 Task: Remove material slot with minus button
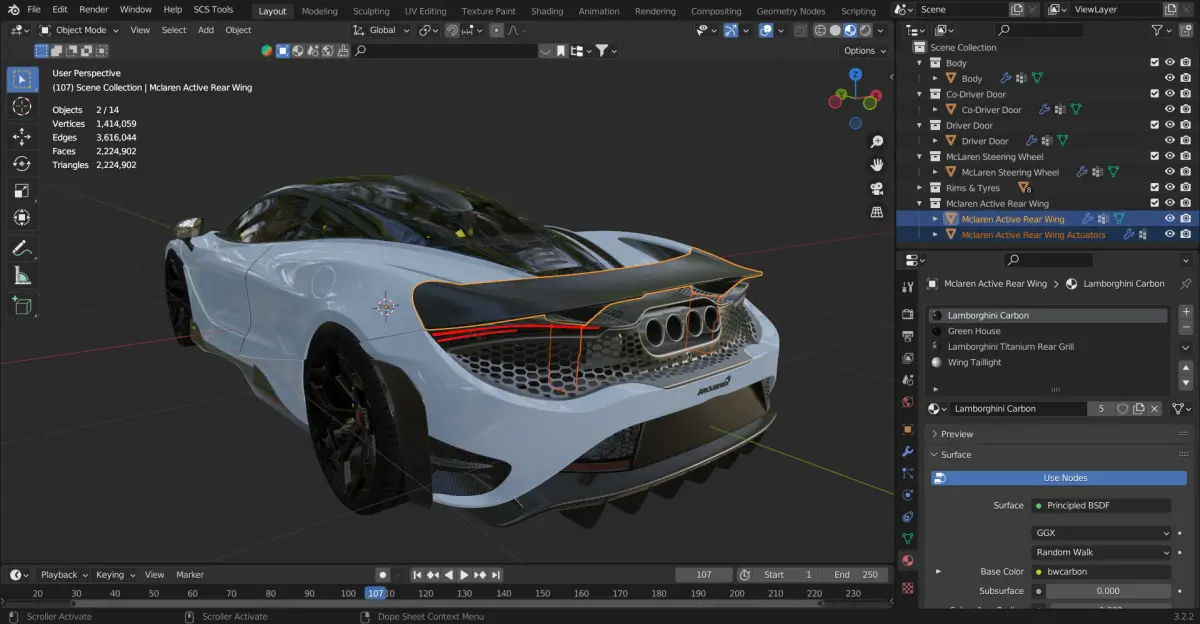click(1186, 327)
